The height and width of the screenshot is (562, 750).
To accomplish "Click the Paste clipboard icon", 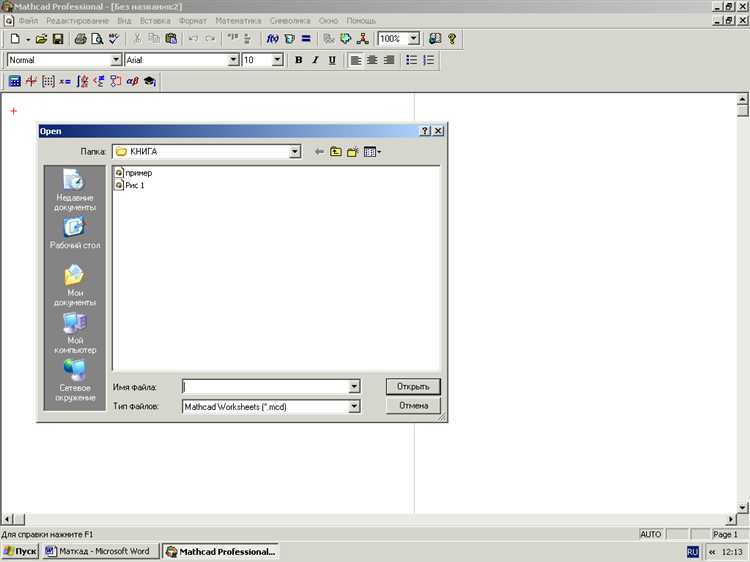I will point(171,39).
